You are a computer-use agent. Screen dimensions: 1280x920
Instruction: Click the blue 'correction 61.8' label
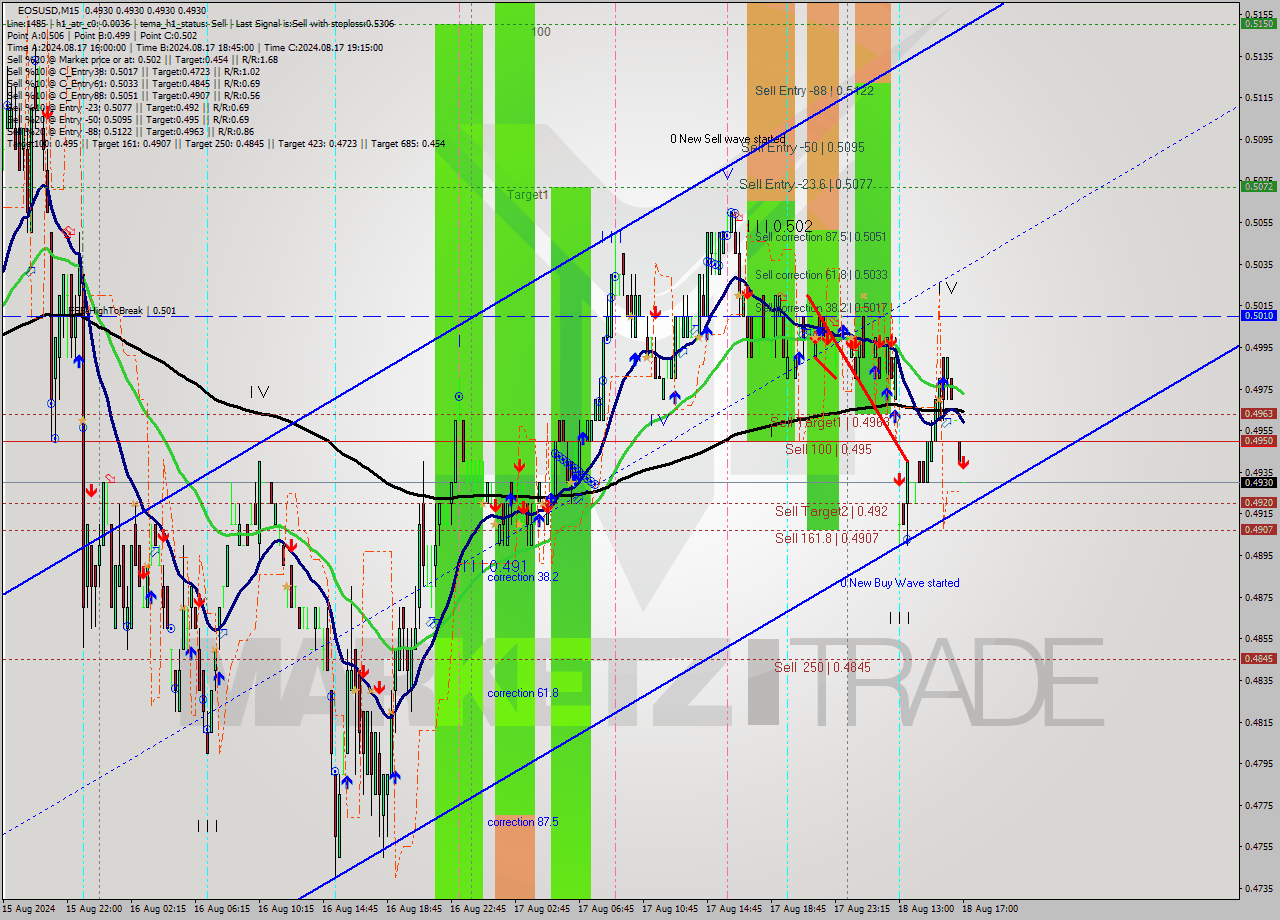pos(523,693)
